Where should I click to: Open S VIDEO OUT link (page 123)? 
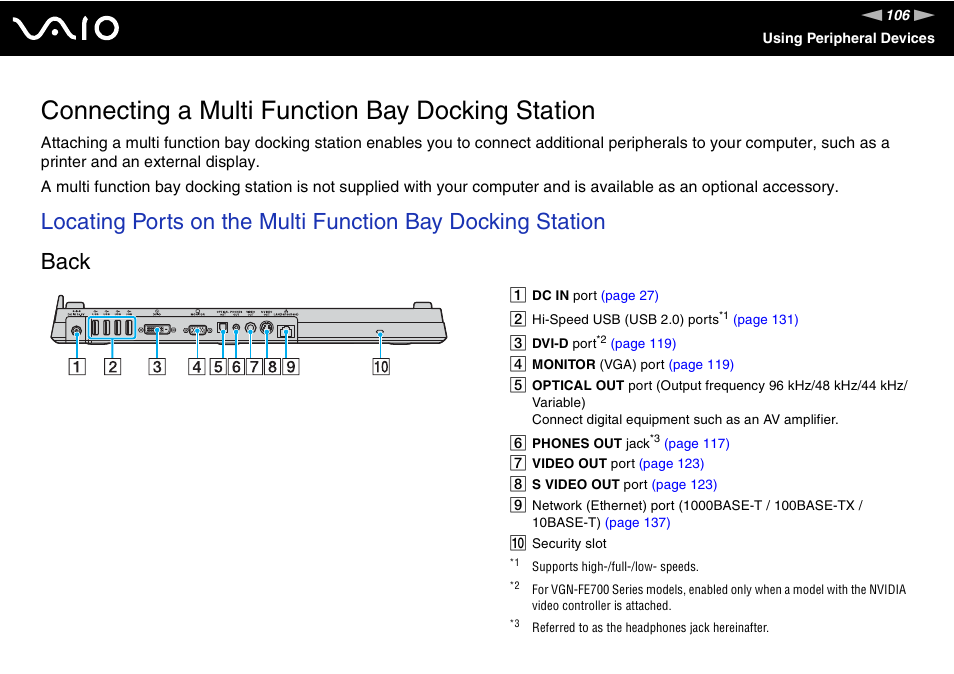coord(684,485)
